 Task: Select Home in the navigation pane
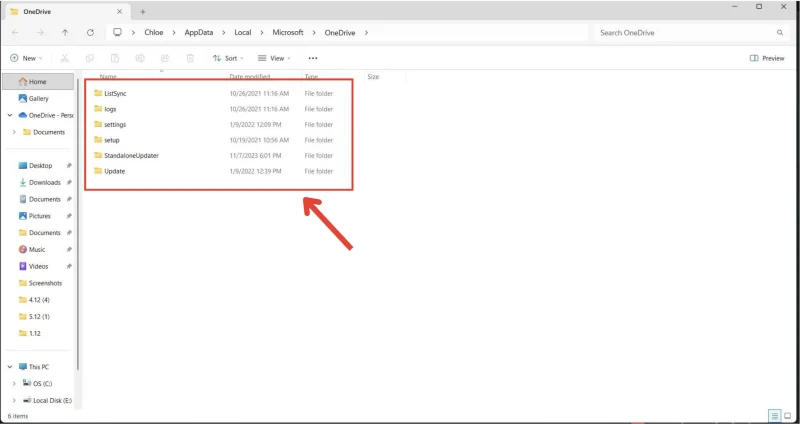point(38,82)
